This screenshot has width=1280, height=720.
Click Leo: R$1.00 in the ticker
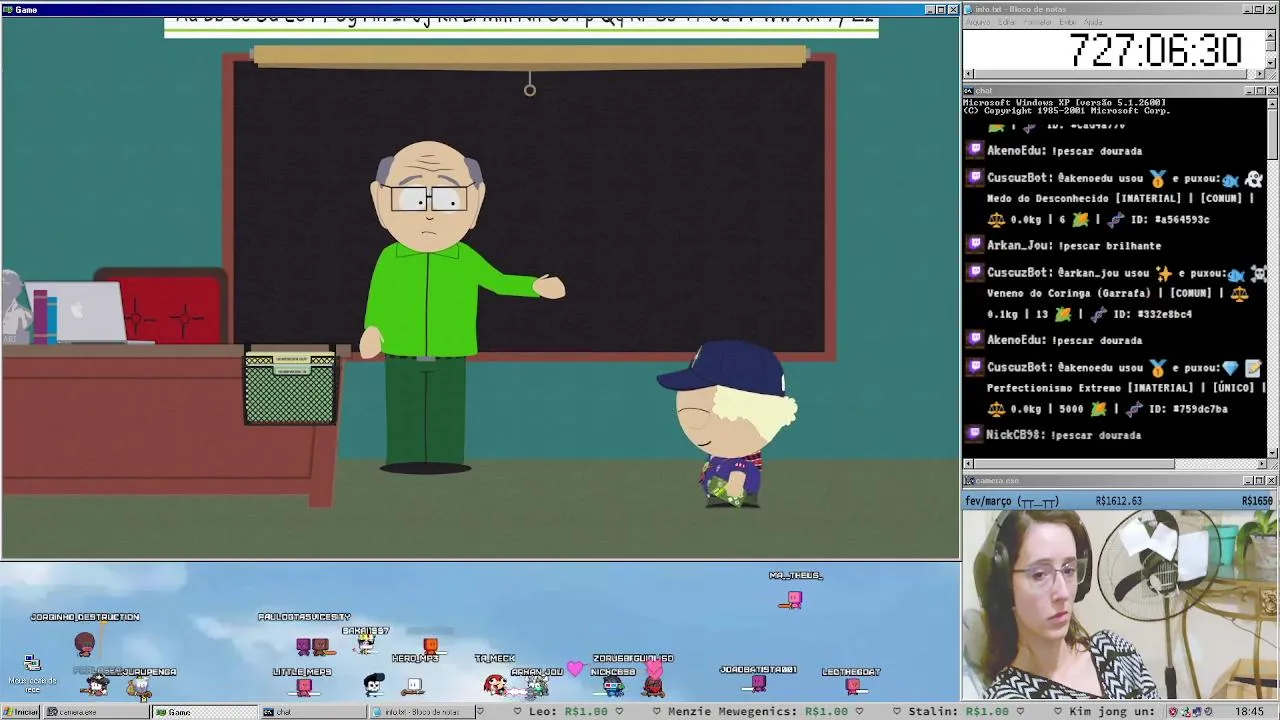(568, 712)
